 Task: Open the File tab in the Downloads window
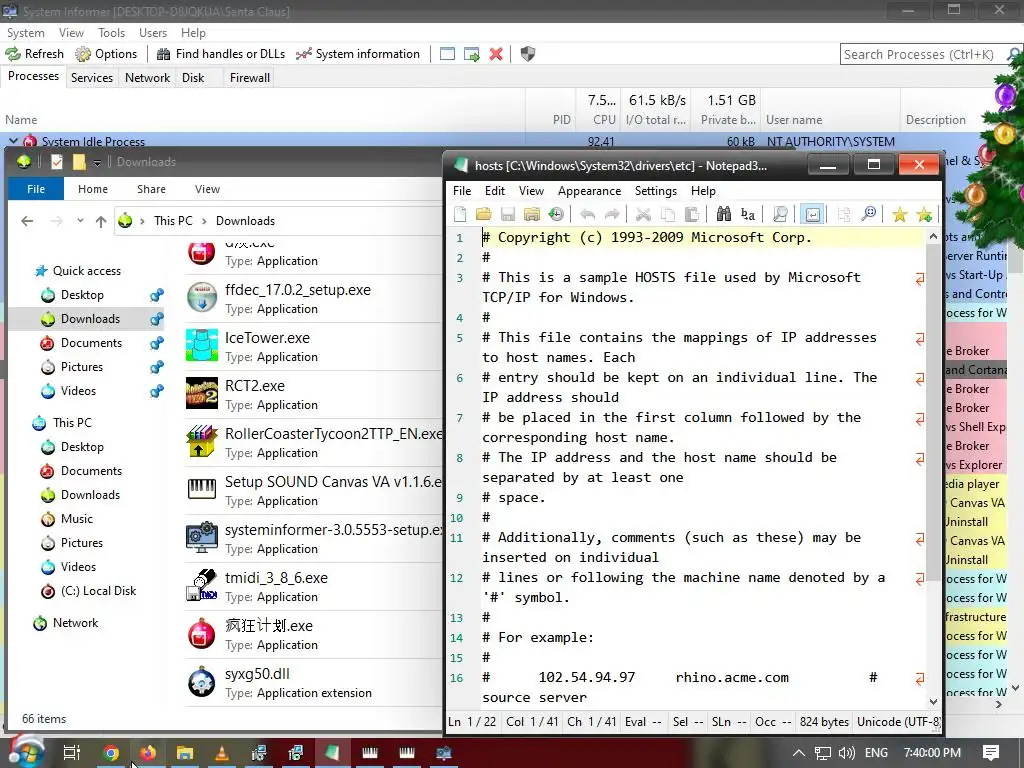[x=36, y=189]
